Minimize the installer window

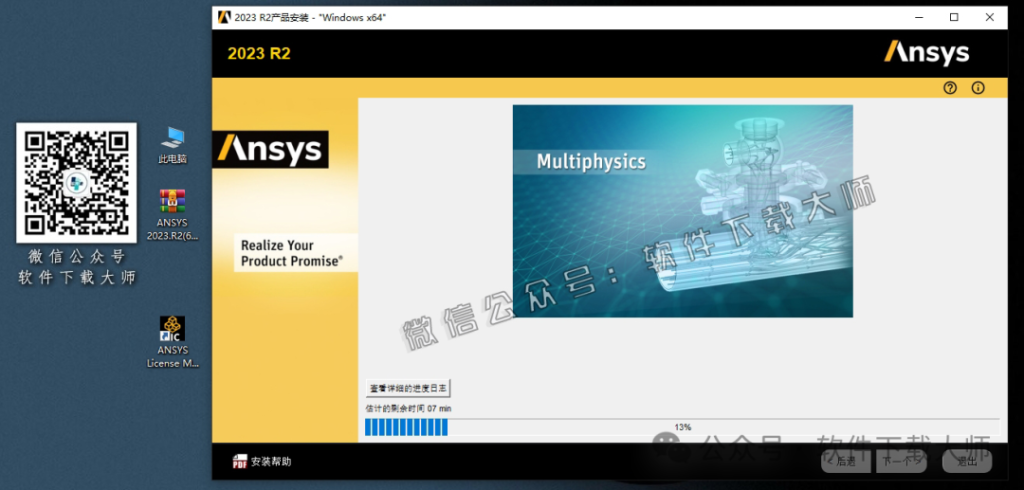point(918,18)
